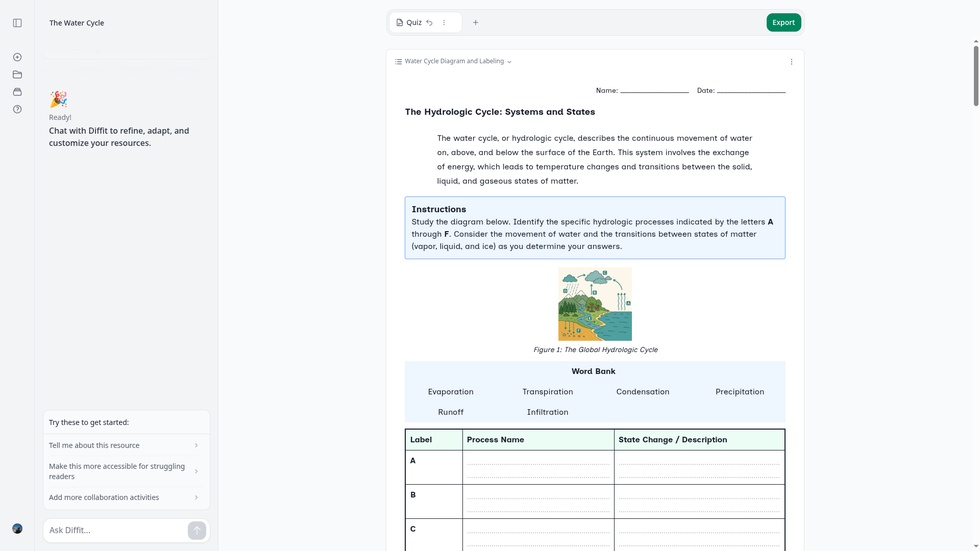This screenshot has width=980, height=551.
Task: Click label B in the table
Action: [412, 495]
